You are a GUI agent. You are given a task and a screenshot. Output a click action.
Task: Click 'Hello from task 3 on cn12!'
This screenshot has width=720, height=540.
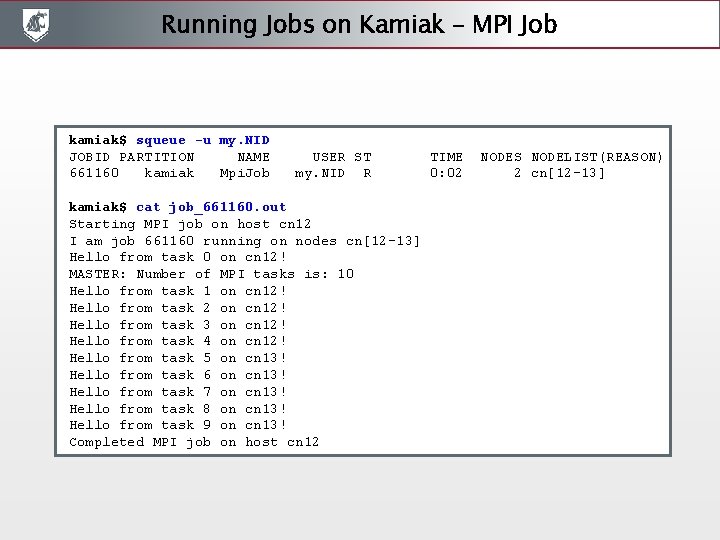178,325
